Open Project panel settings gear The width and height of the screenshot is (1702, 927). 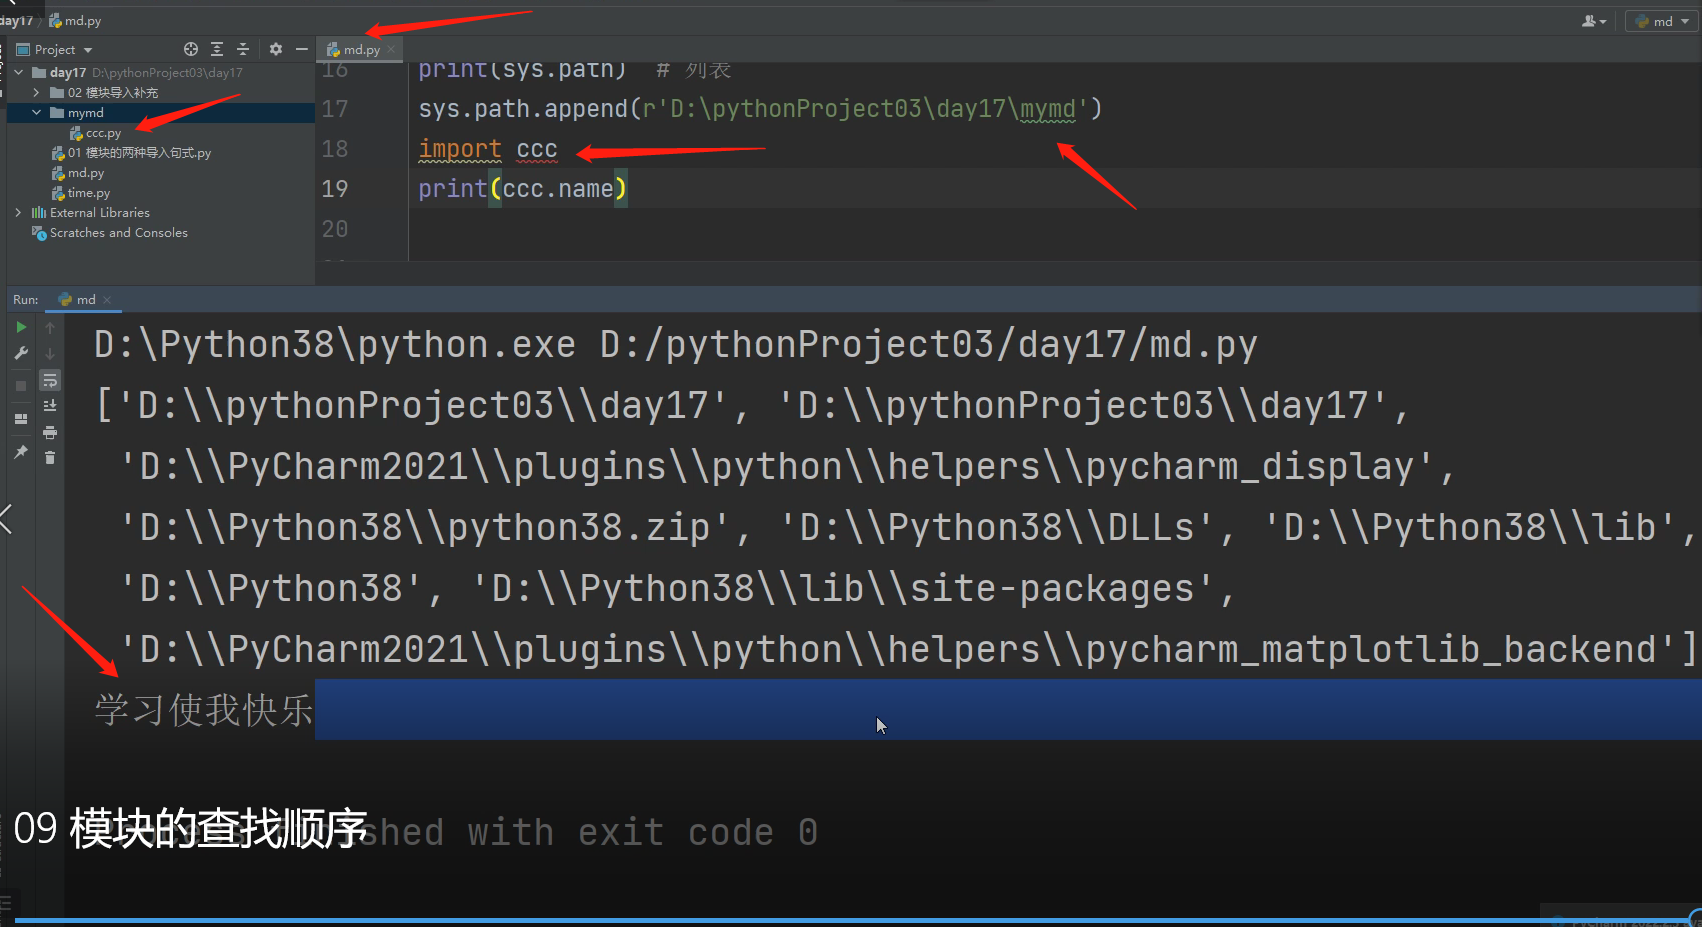click(276, 49)
